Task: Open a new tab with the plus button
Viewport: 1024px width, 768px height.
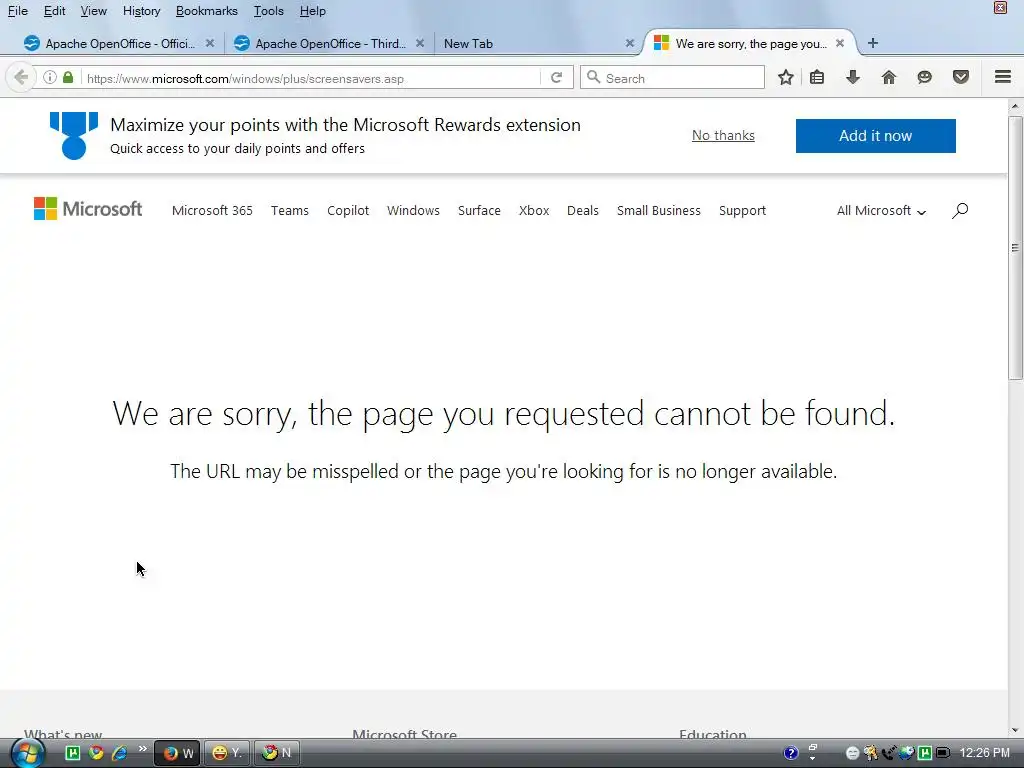Action: tap(872, 43)
